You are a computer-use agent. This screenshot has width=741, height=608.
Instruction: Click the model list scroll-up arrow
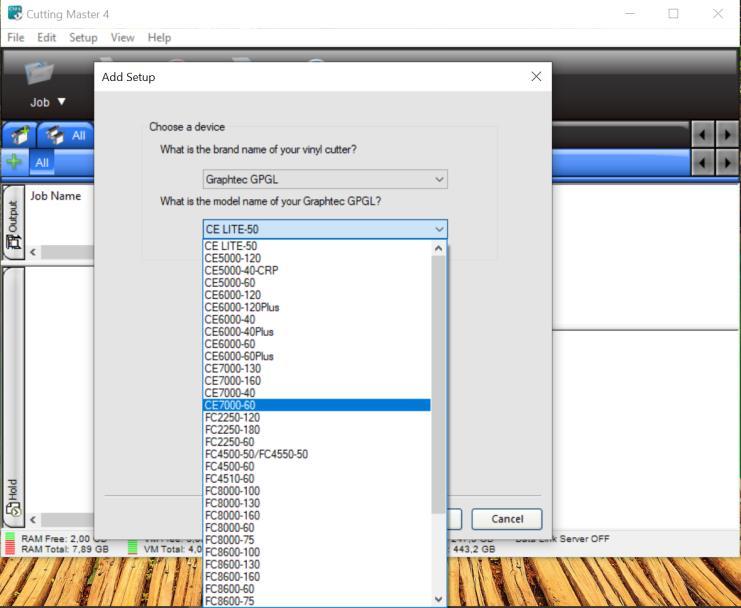pyautogui.click(x=439, y=248)
